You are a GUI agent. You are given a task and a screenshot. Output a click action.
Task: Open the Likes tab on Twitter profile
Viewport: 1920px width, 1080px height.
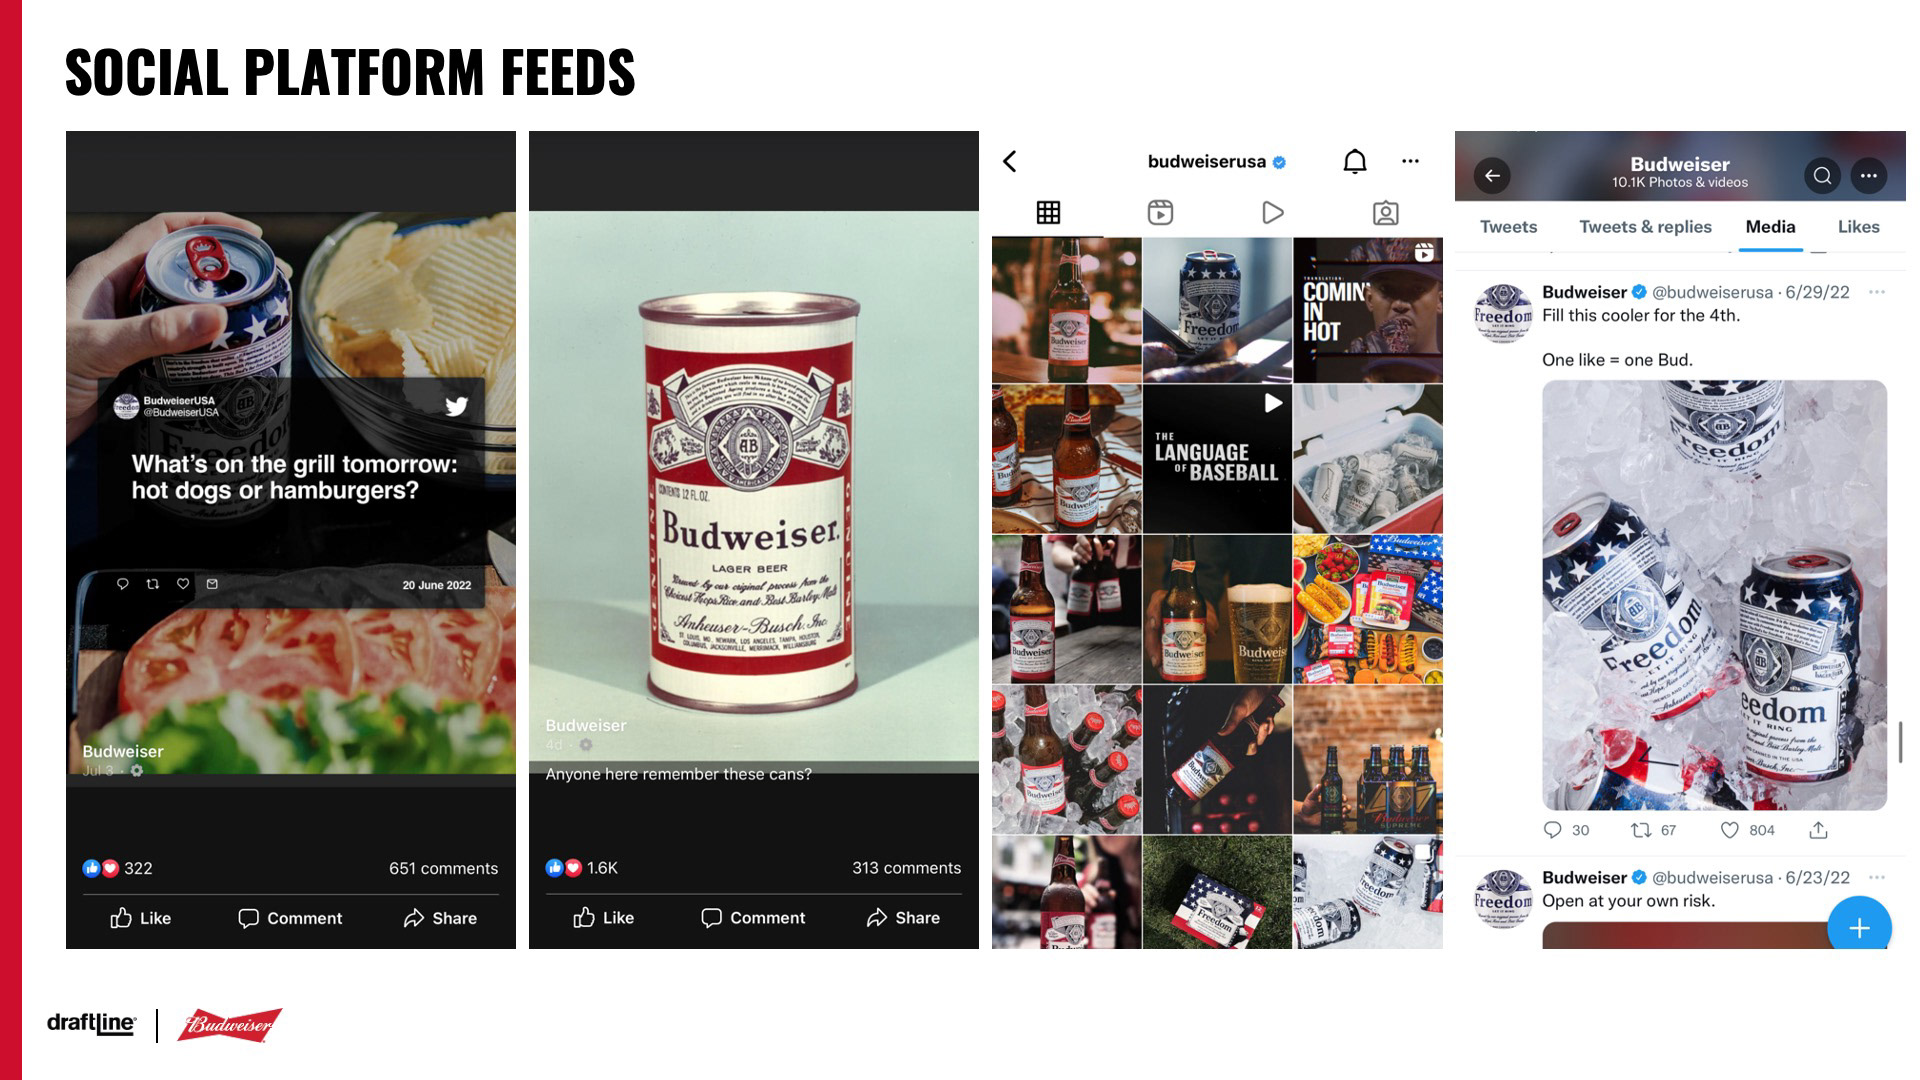1858,227
